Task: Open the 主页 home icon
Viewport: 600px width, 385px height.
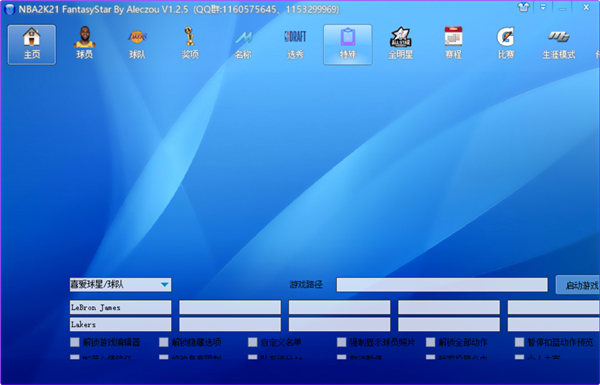Action: [32, 45]
